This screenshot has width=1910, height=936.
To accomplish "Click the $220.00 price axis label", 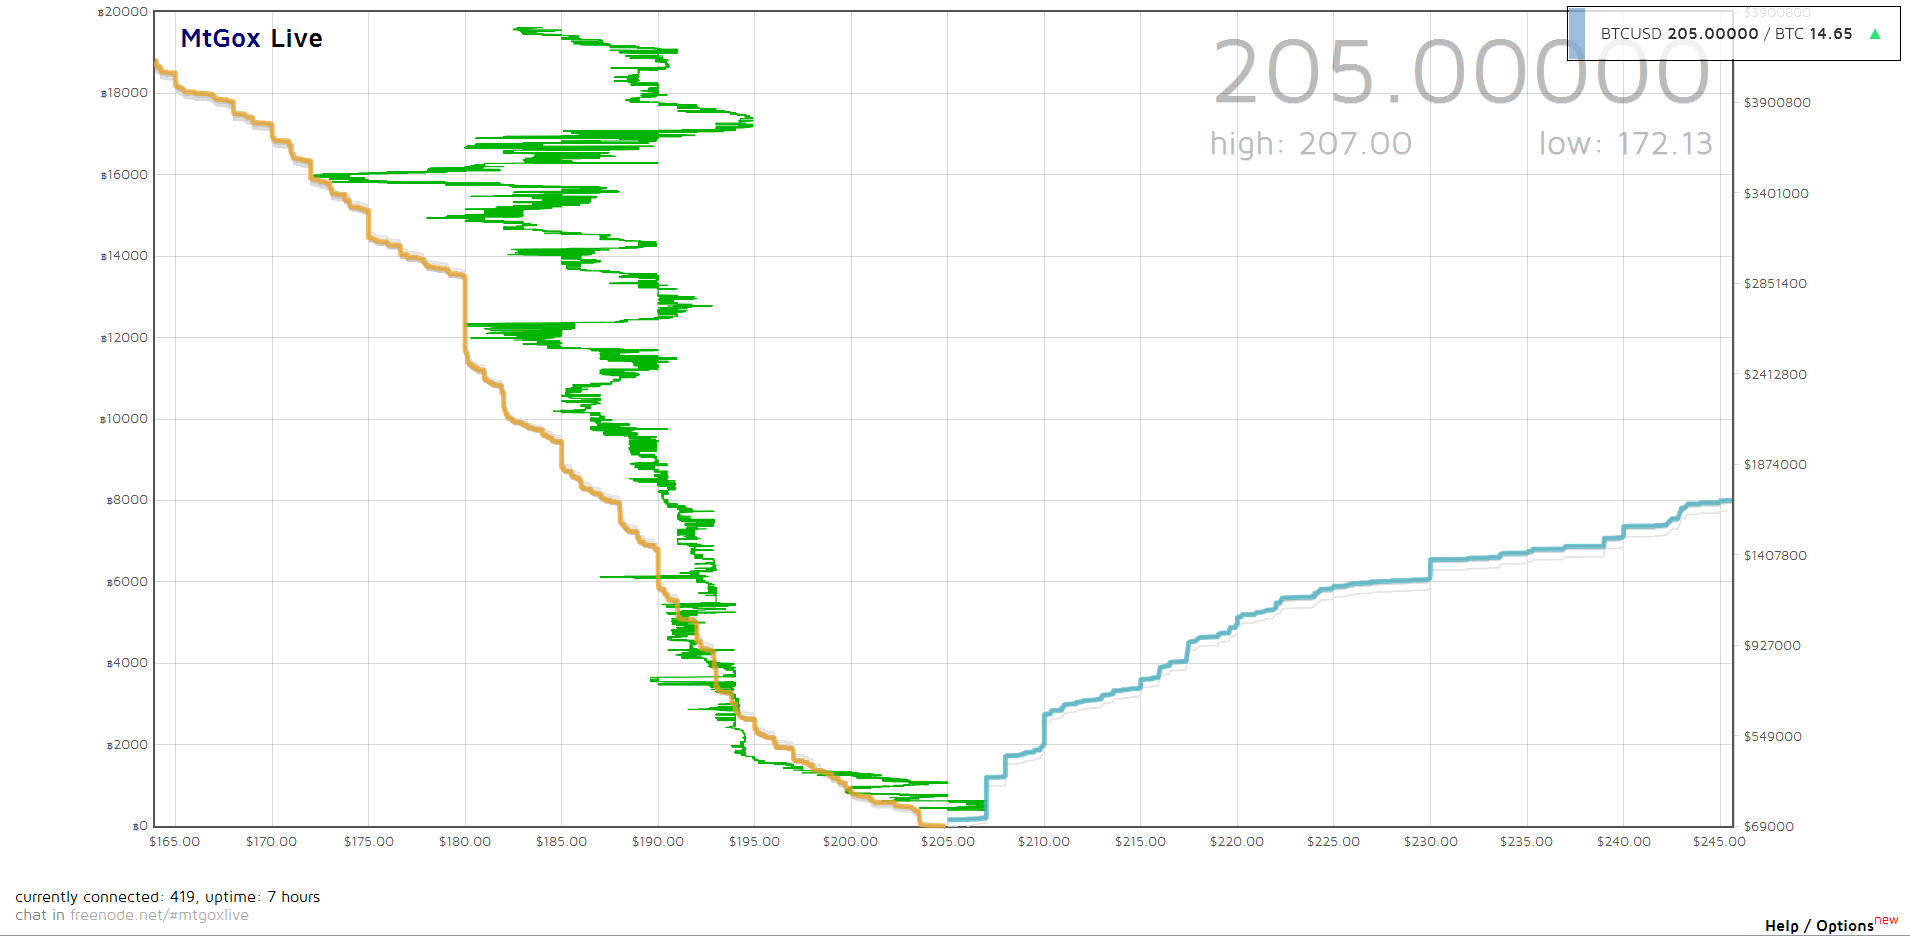I will [x=1237, y=842].
